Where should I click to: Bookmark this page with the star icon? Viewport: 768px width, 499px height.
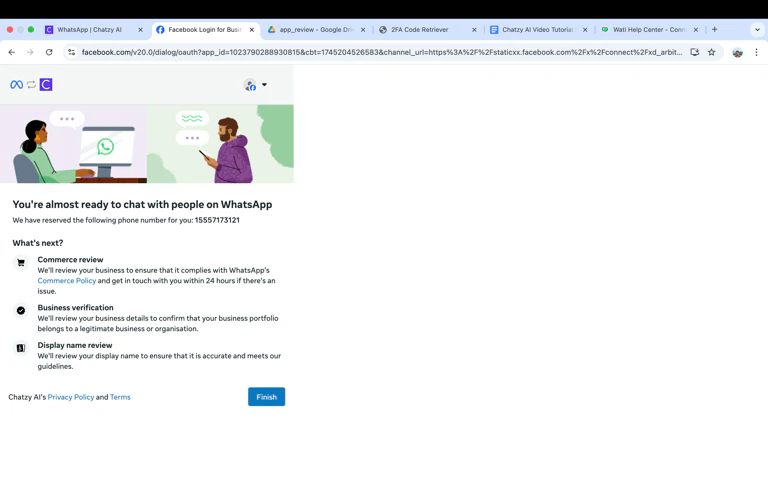712,52
